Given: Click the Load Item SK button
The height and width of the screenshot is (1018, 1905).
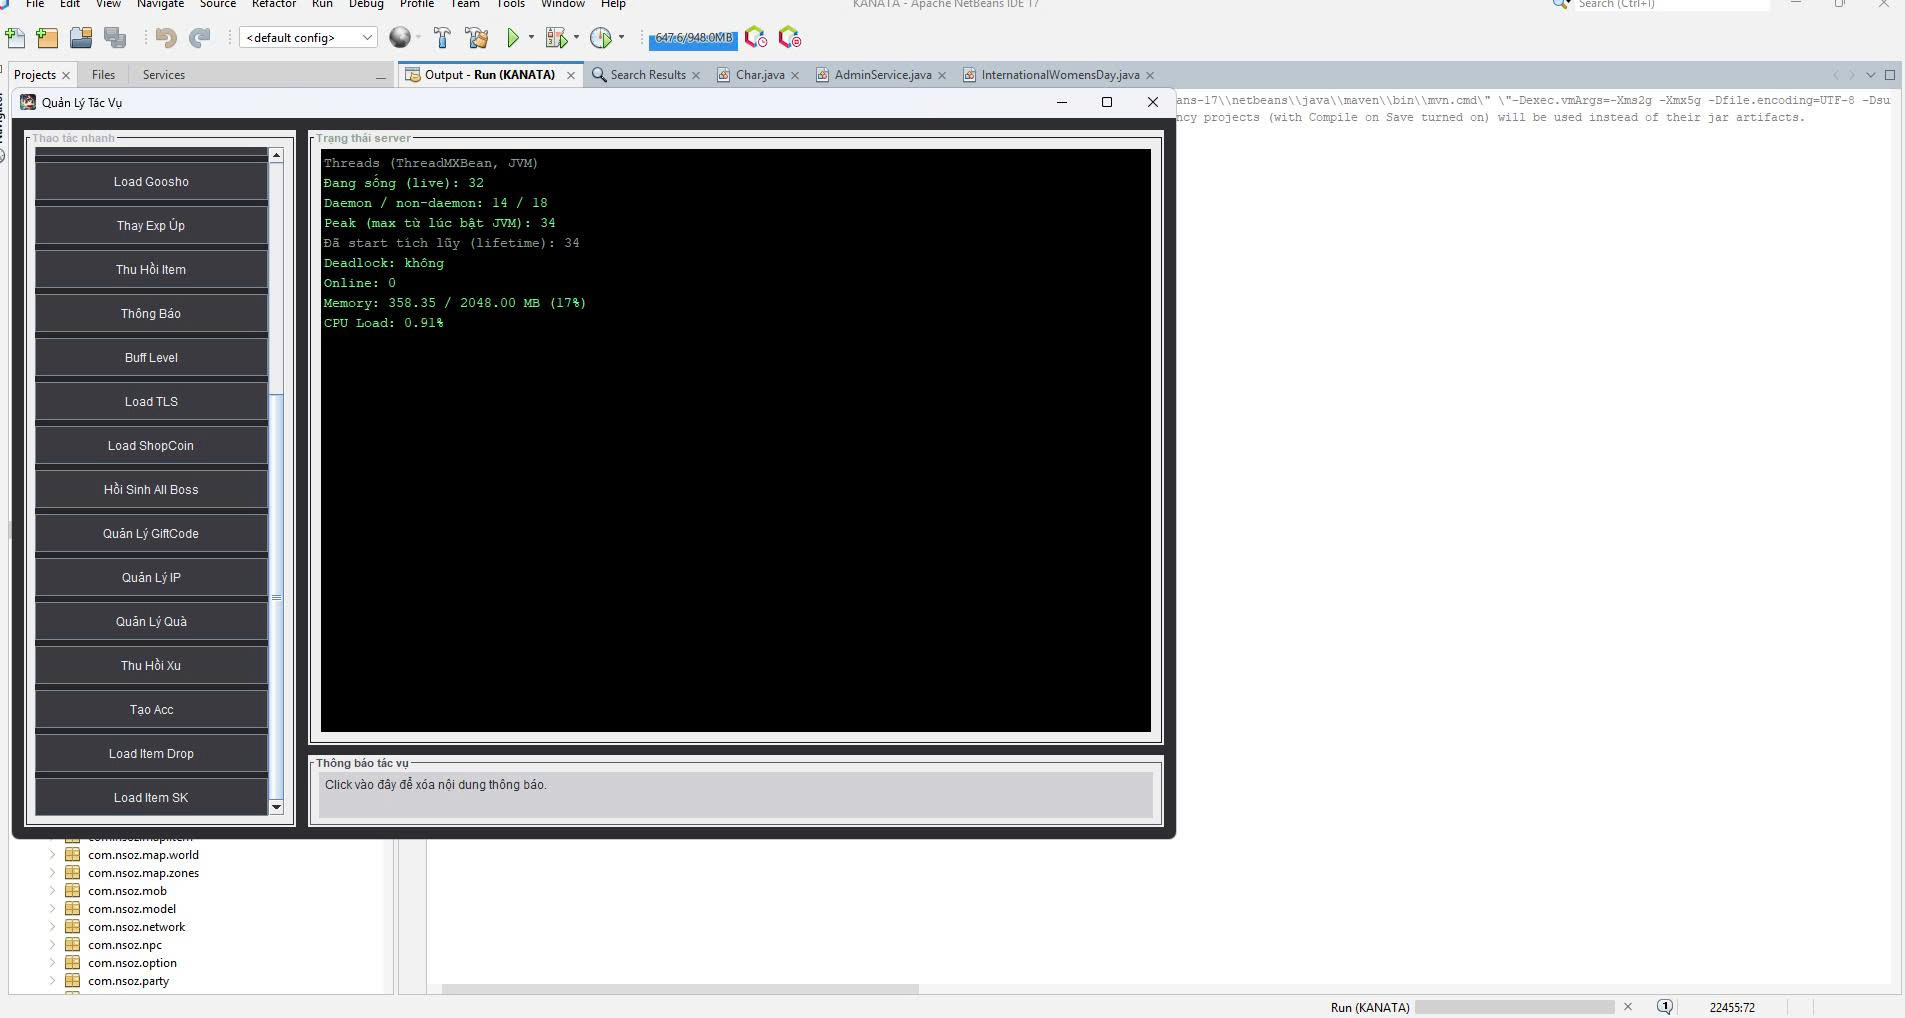Looking at the screenshot, I should [151, 798].
